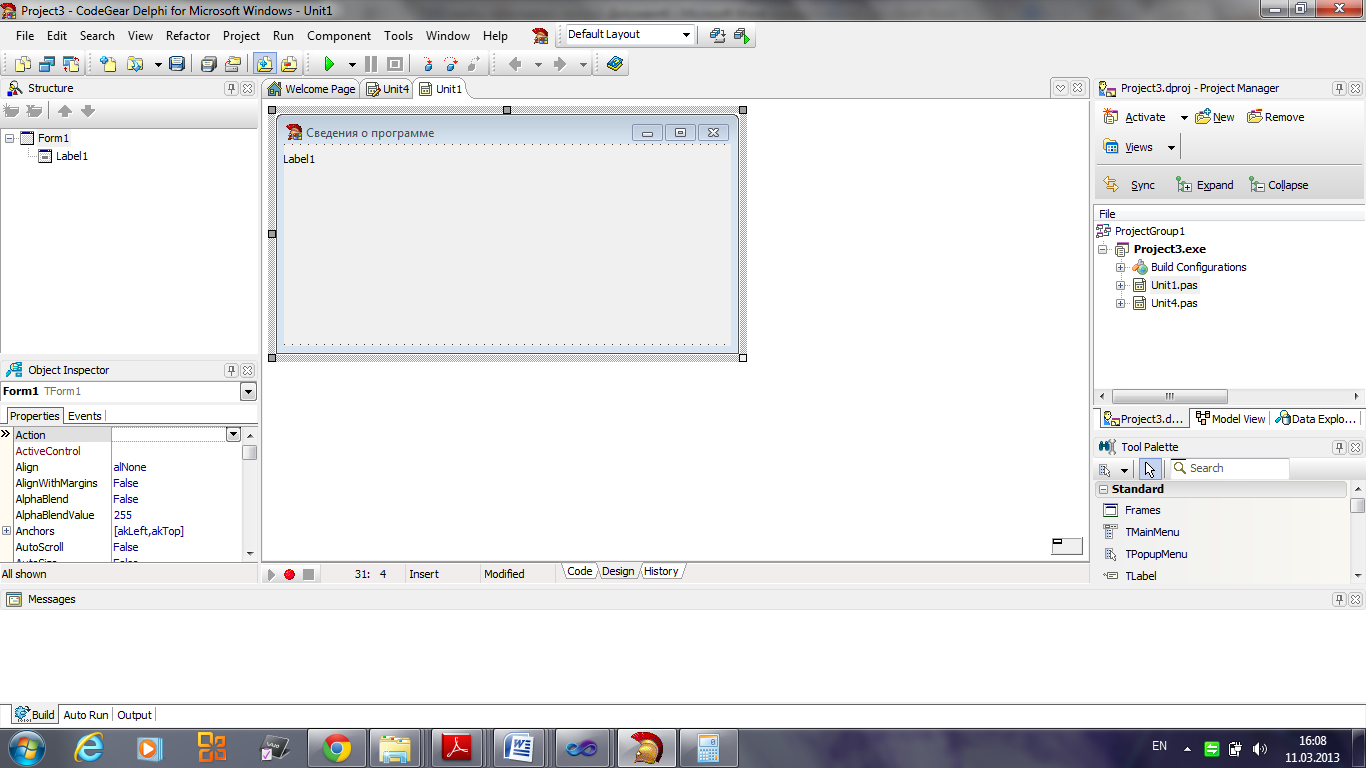Image resolution: width=1366 pixels, height=768 pixels.
Task: Run the program with green arrow
Action: pos(329,64)
